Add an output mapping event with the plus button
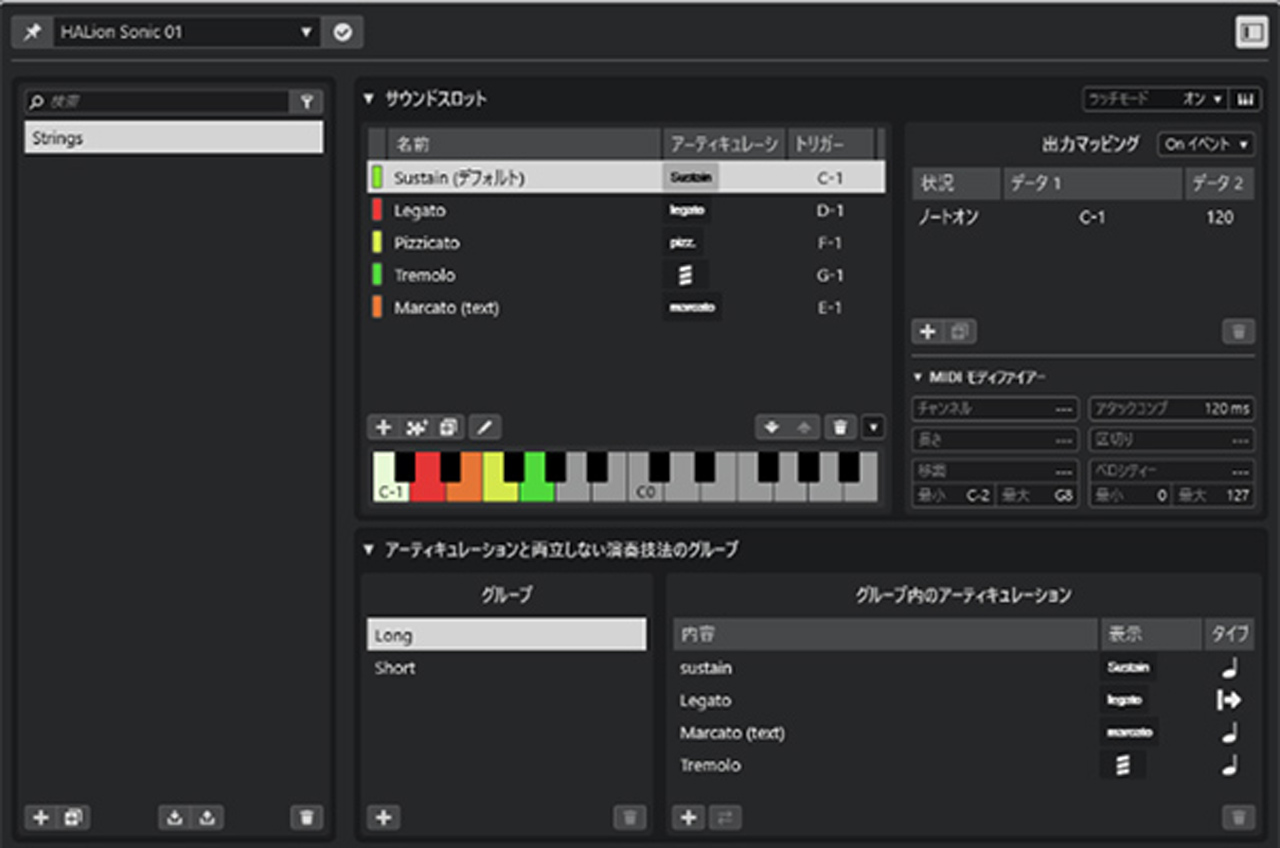The image size is (1280, 848). [929, 331]
